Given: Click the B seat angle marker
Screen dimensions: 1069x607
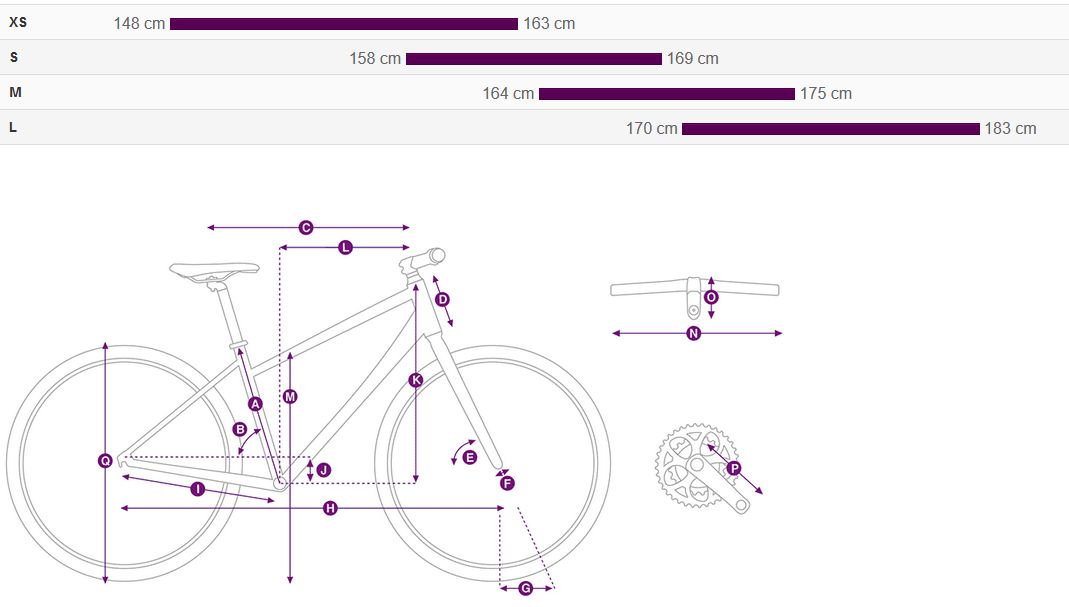Looking at the screenshot, I should coord(240,429).
